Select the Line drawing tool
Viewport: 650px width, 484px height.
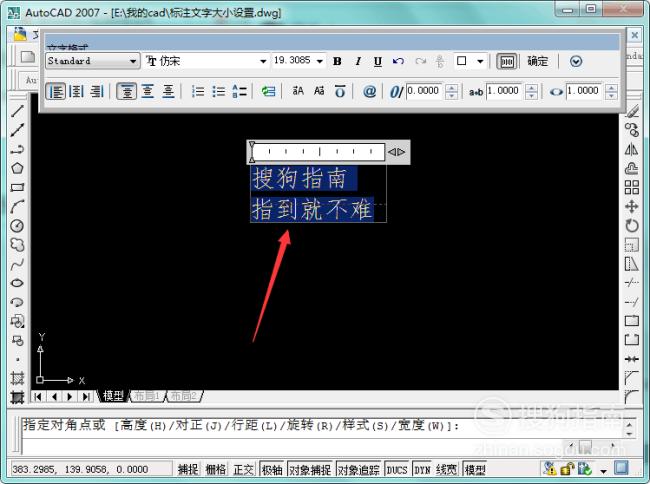[x=17, y=111]
